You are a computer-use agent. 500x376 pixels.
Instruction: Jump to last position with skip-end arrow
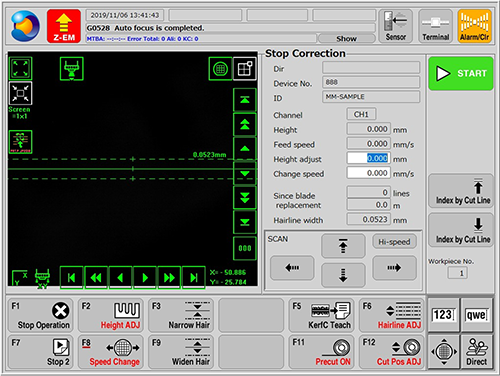(x=194, y=277)
